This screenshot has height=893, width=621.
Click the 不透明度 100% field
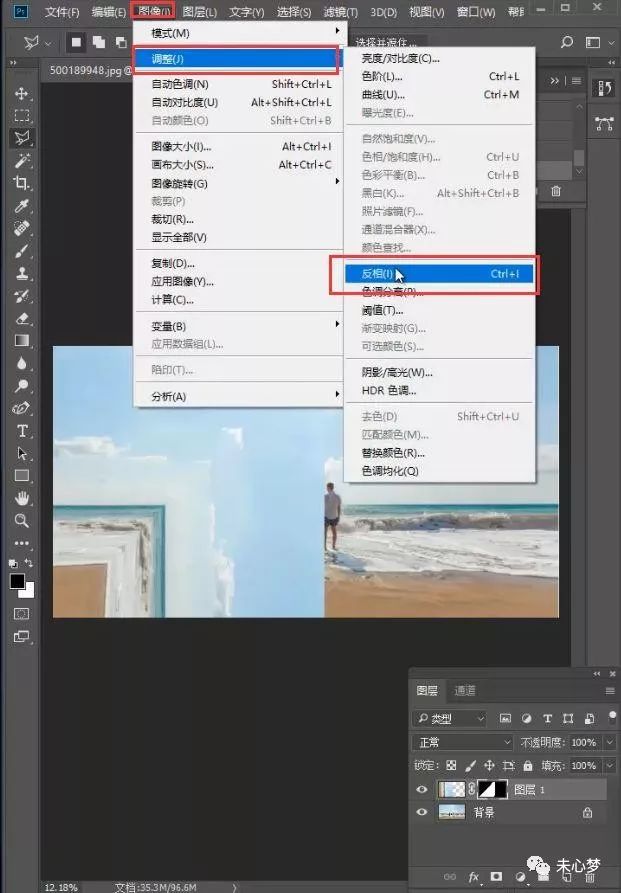coord(585,743)
